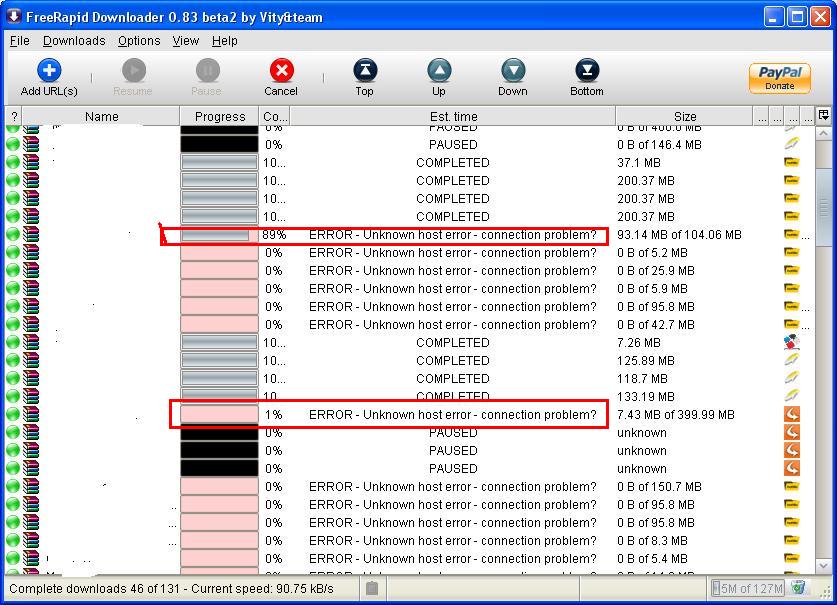Click the PayPal Donate button

pos(780,78)
